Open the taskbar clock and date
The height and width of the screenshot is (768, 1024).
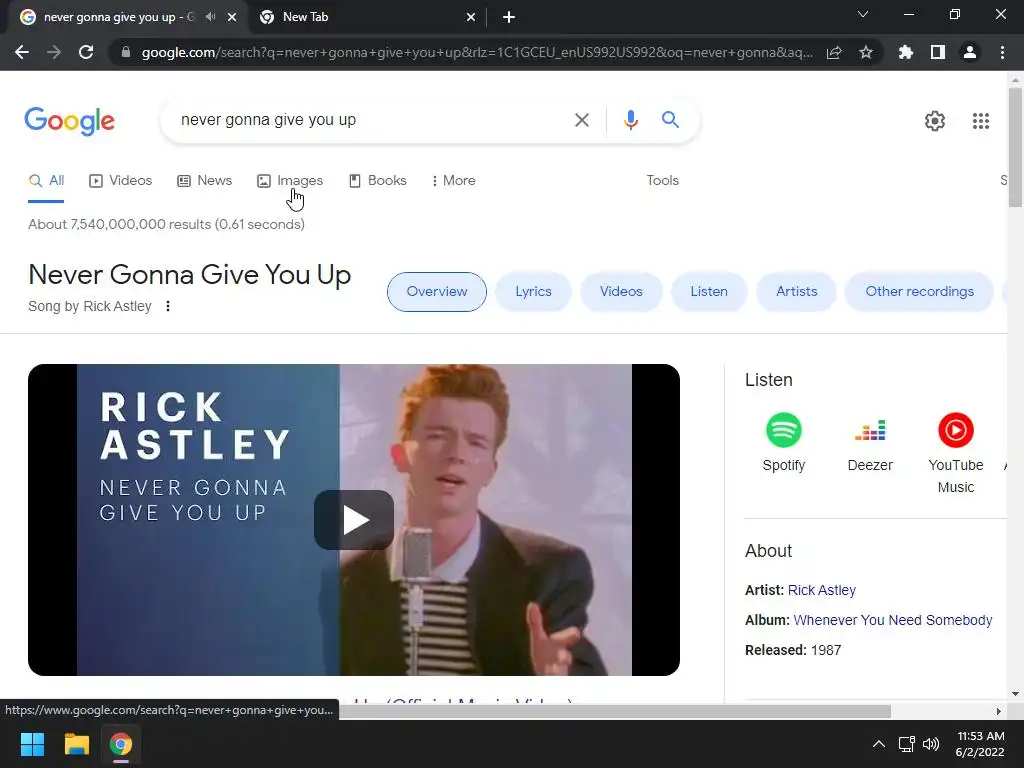point(980,744)
